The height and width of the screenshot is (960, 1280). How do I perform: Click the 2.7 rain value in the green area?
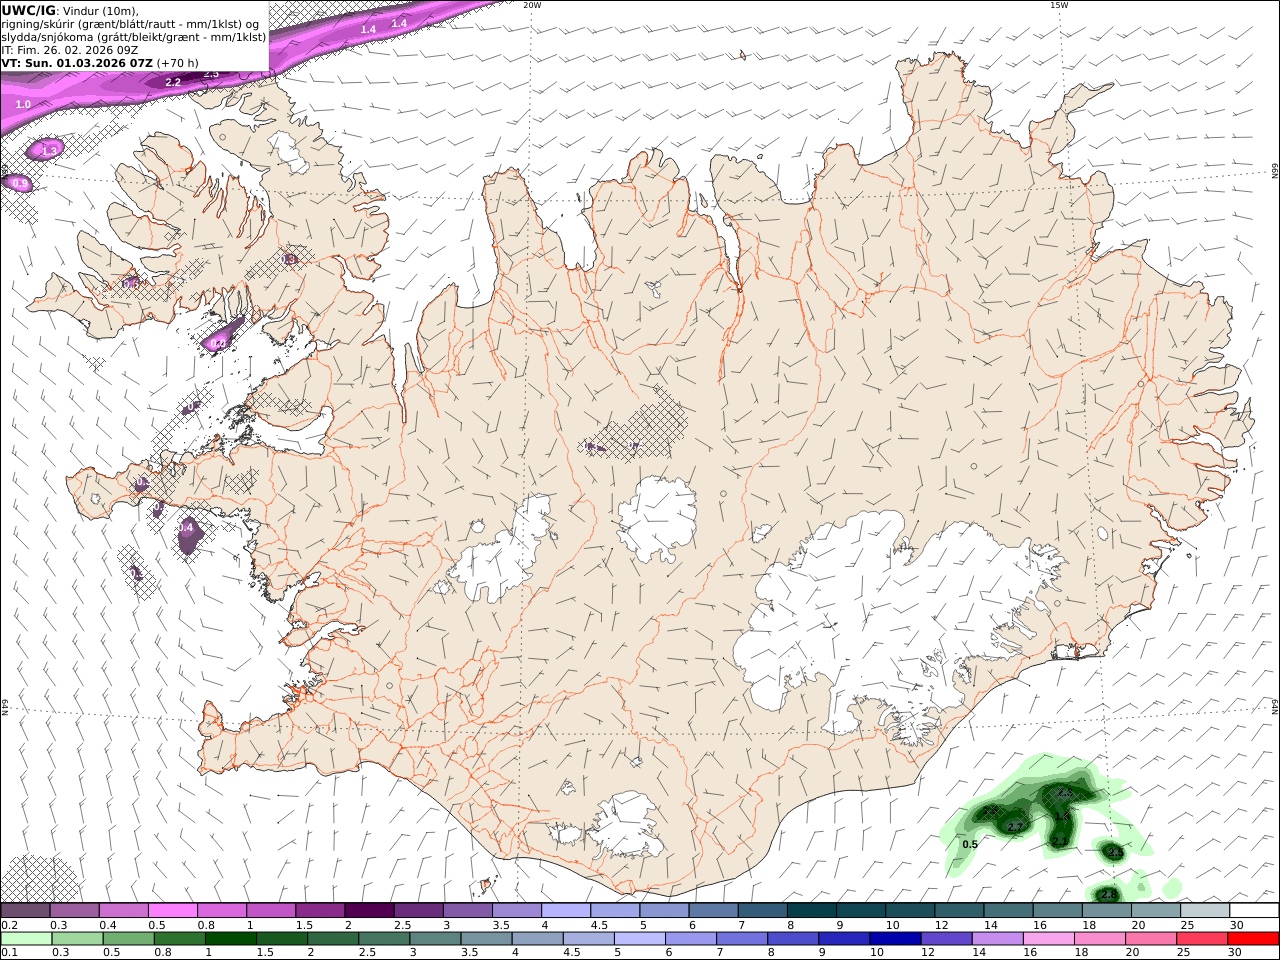[x=1015, y=827]
